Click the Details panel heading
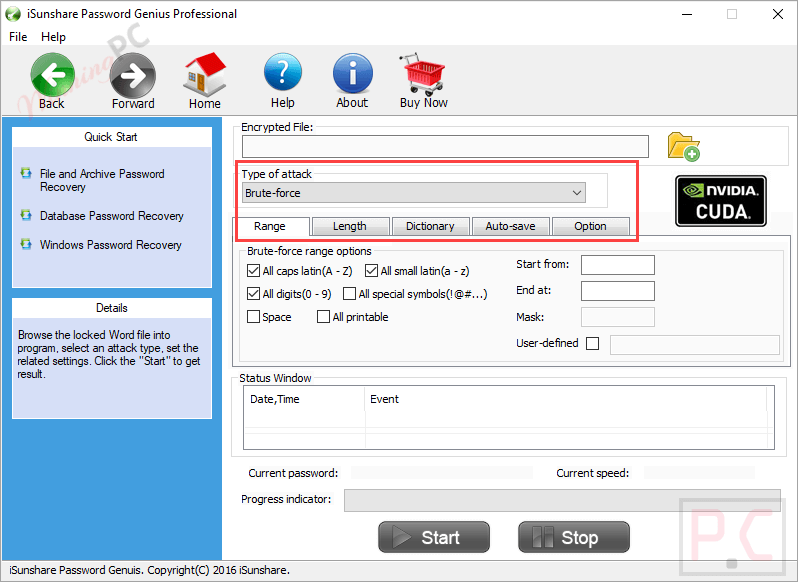Viewport: 798px width, 582px height. click(x=112, y=308)
